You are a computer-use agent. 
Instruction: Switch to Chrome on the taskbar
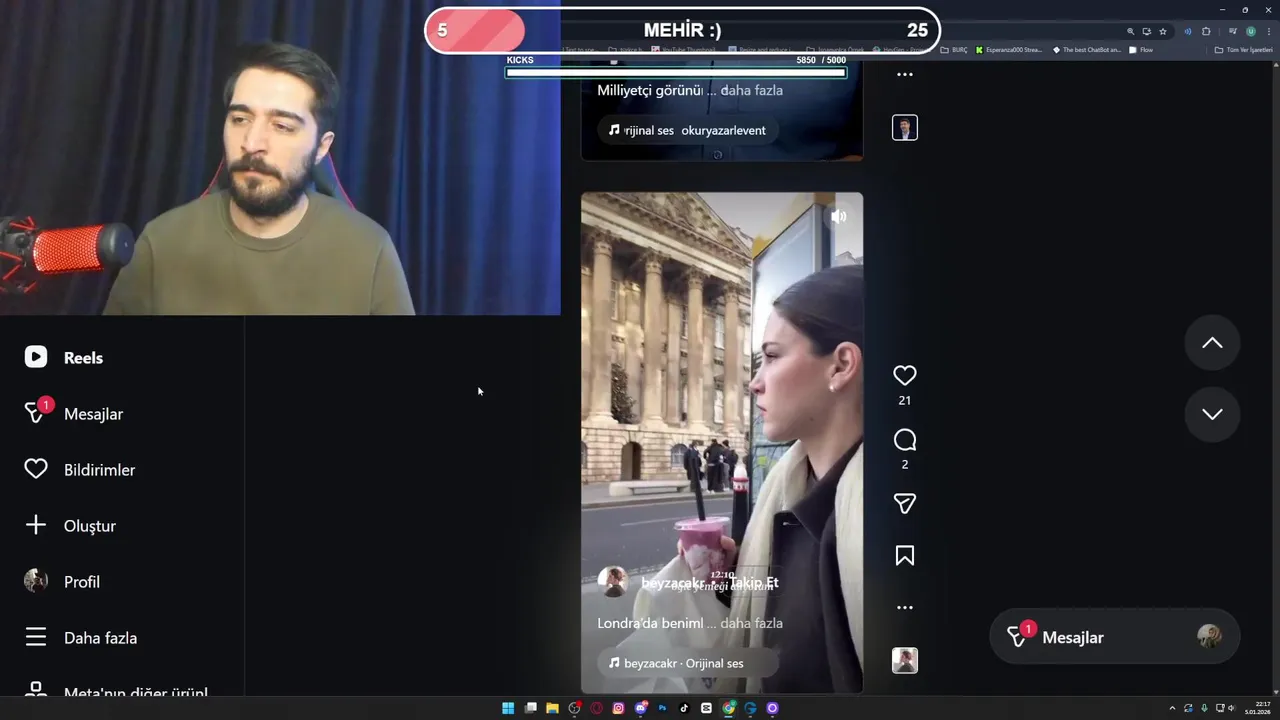(728, 708)
